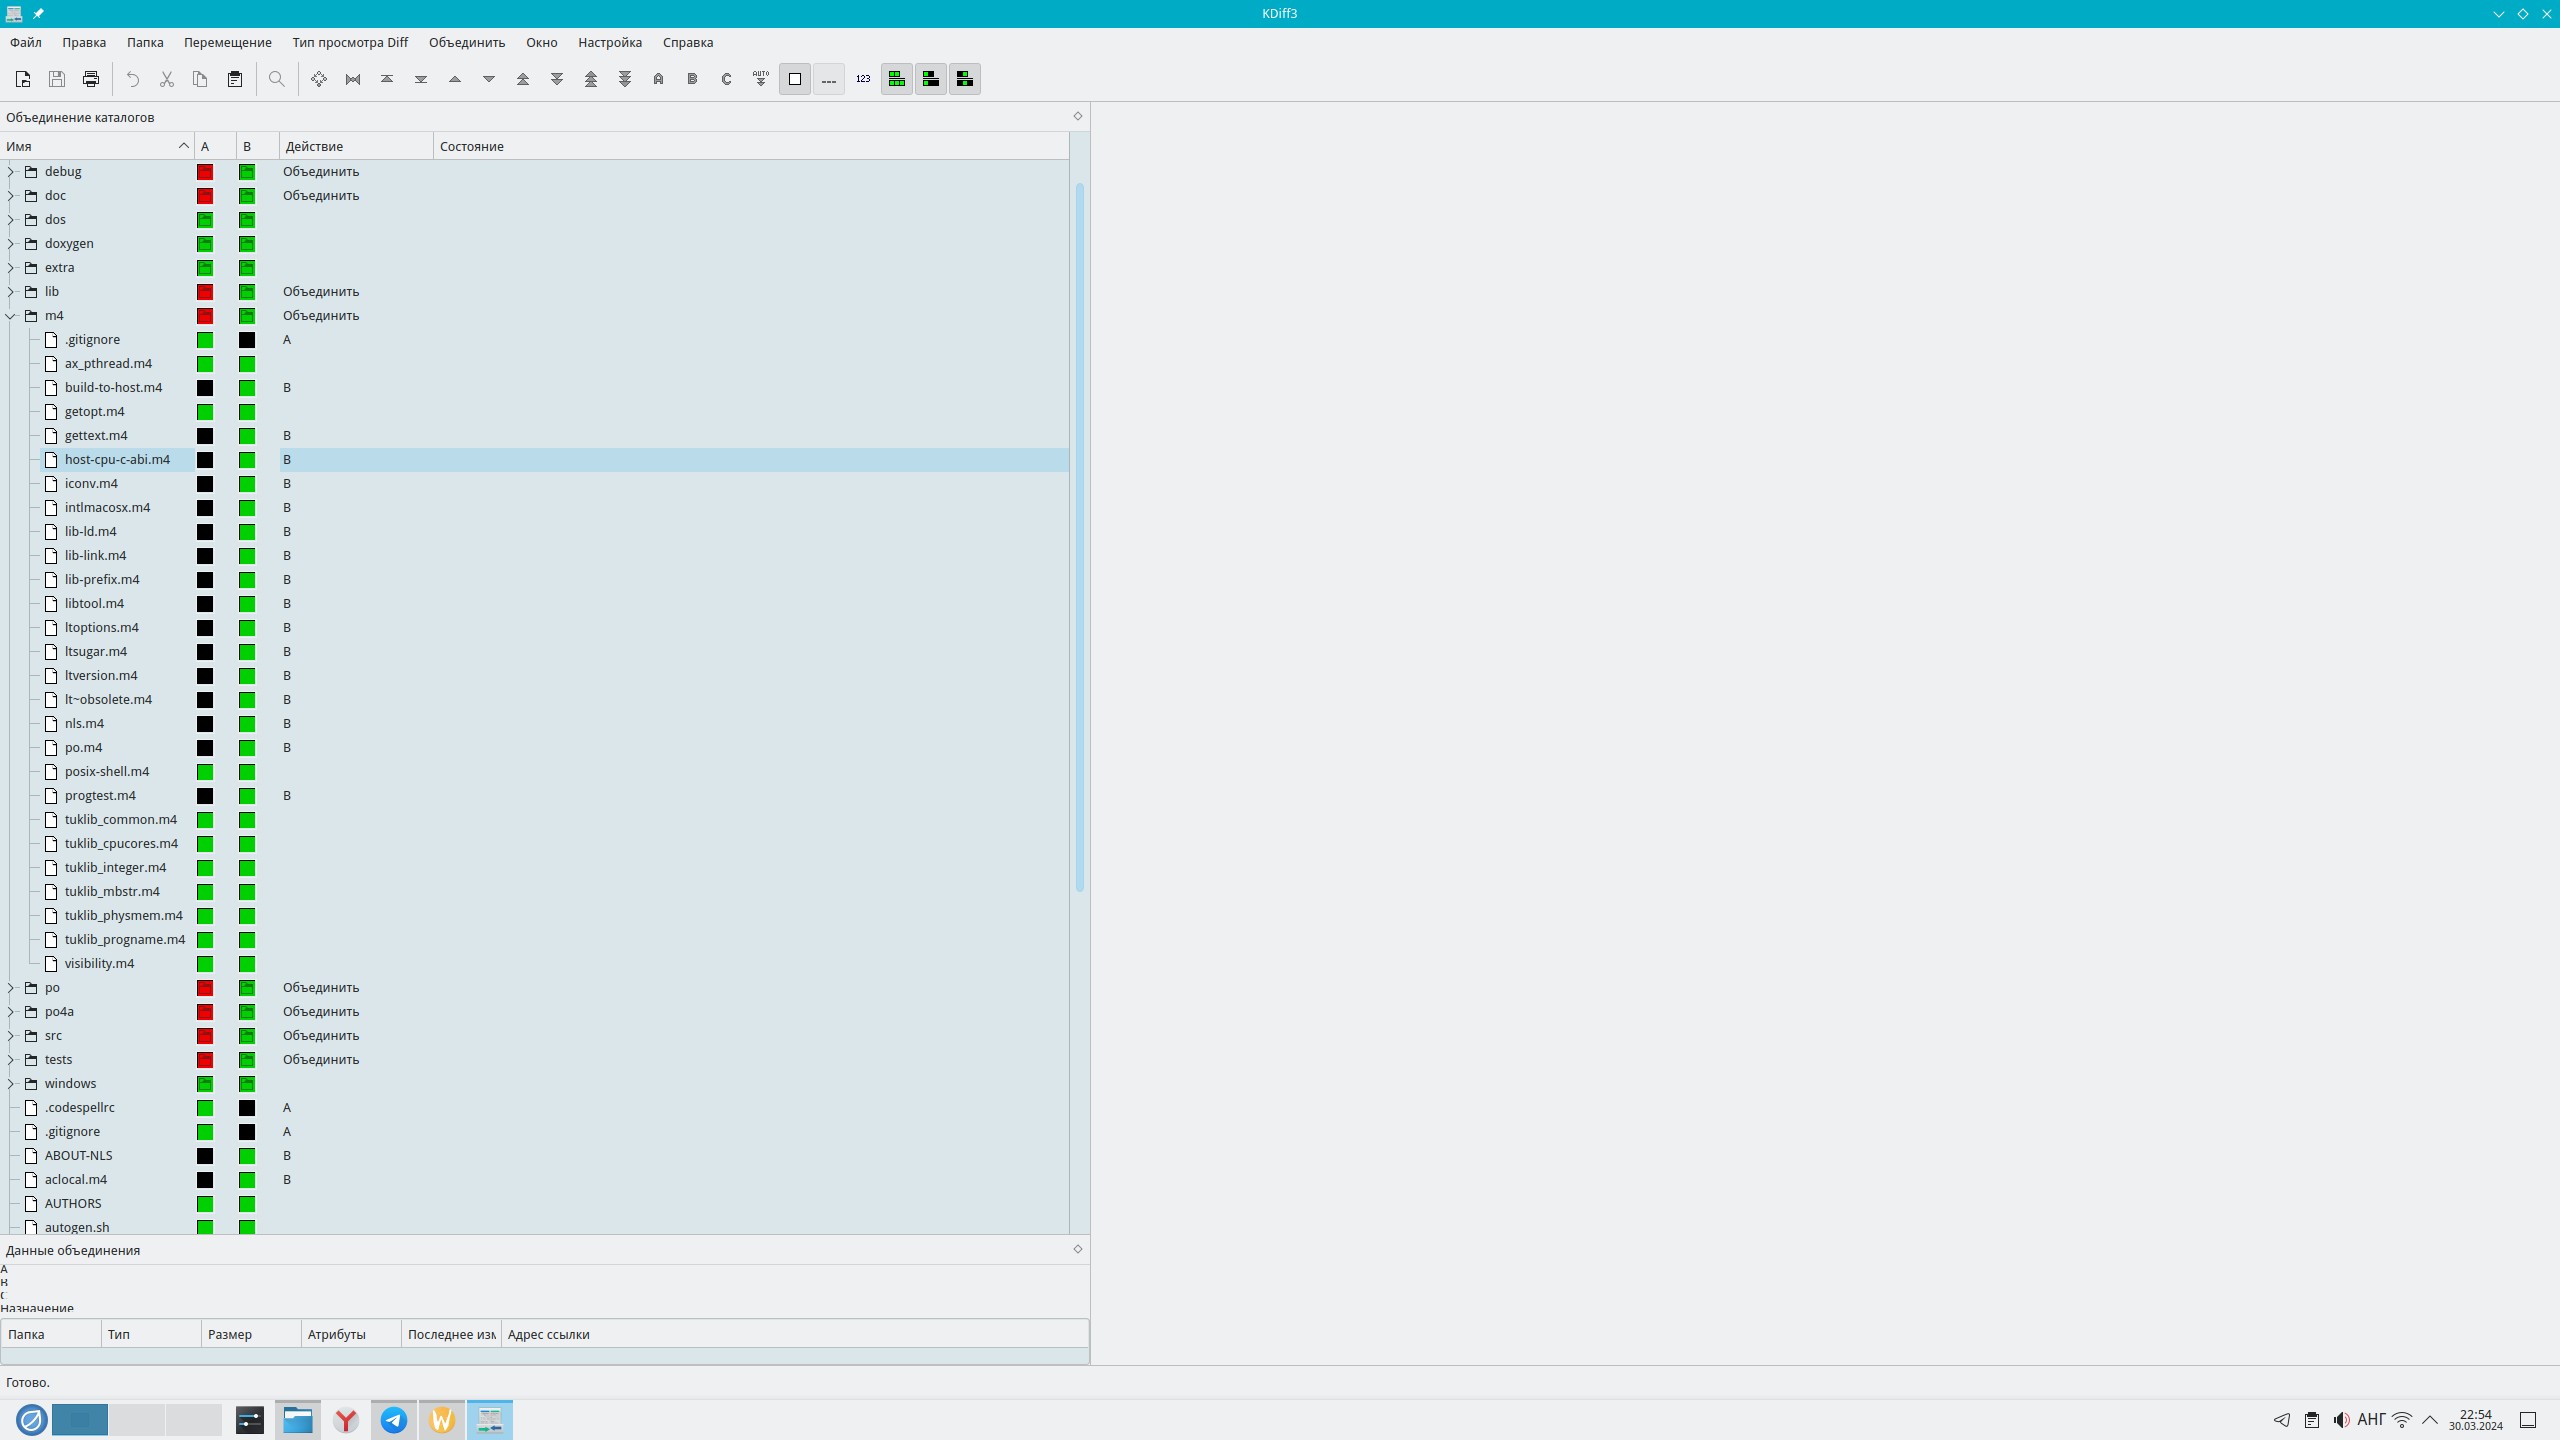Open the Объединить menu
Viewport: 2560px width, 1440px height.
[x=467, y=42]
